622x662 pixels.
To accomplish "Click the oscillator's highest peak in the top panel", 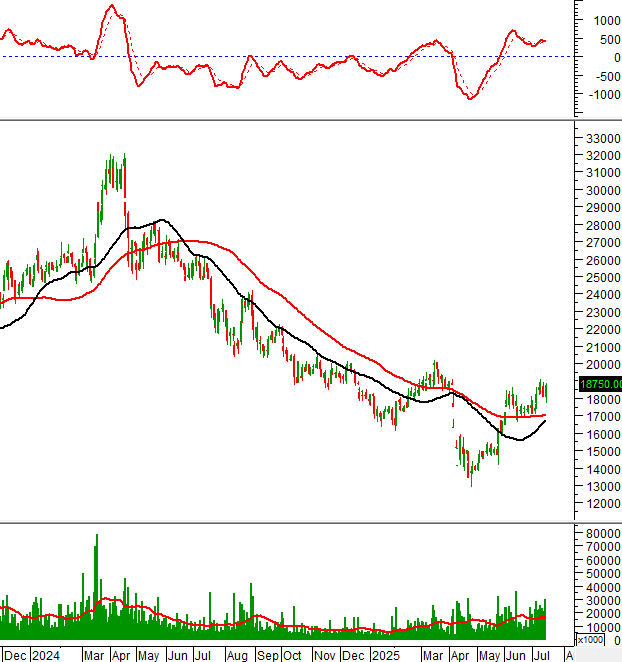I will click(111, 6).
